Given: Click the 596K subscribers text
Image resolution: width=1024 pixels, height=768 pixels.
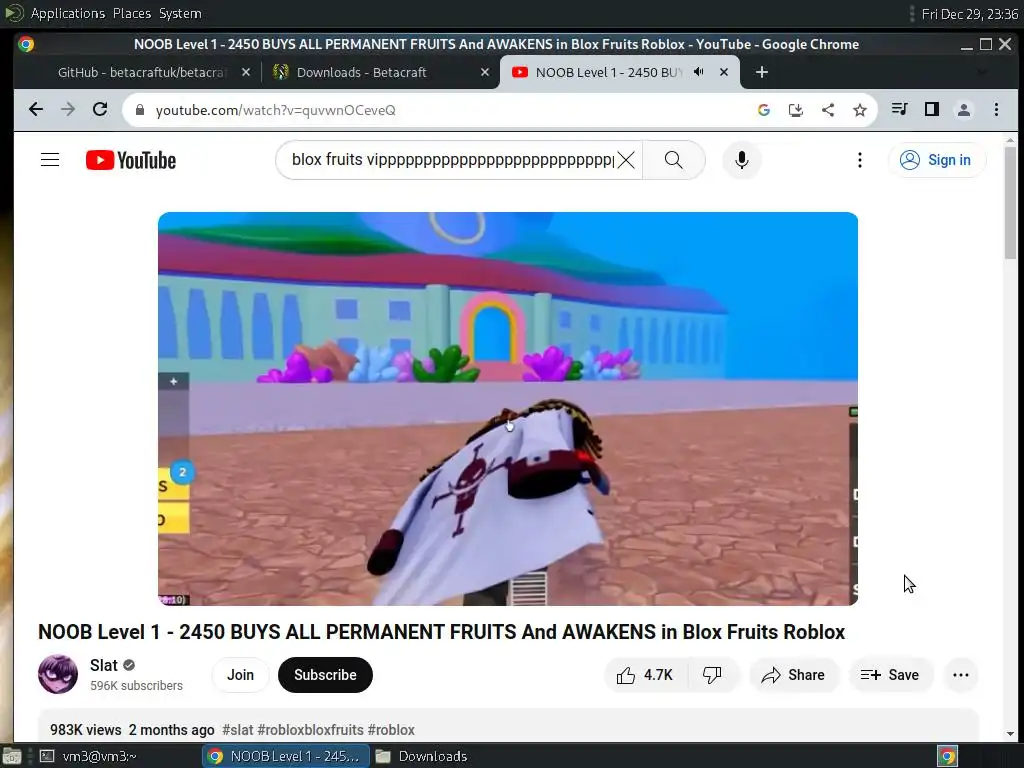Looking at the screenshot, I should pyautogui.click(x=136, y=686).
